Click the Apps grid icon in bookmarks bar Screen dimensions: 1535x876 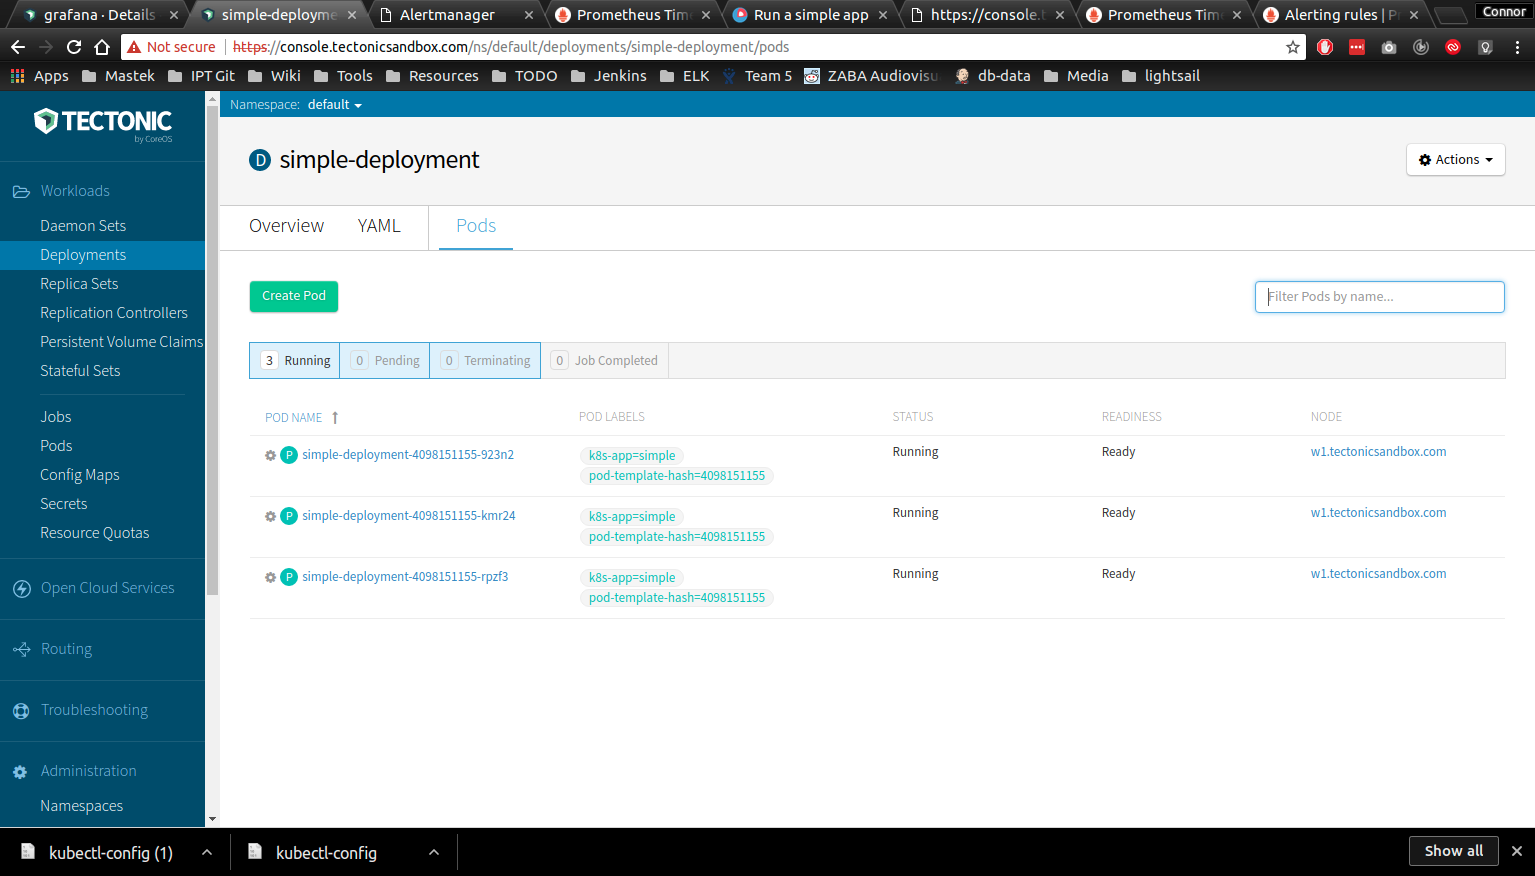coord(17,76)
